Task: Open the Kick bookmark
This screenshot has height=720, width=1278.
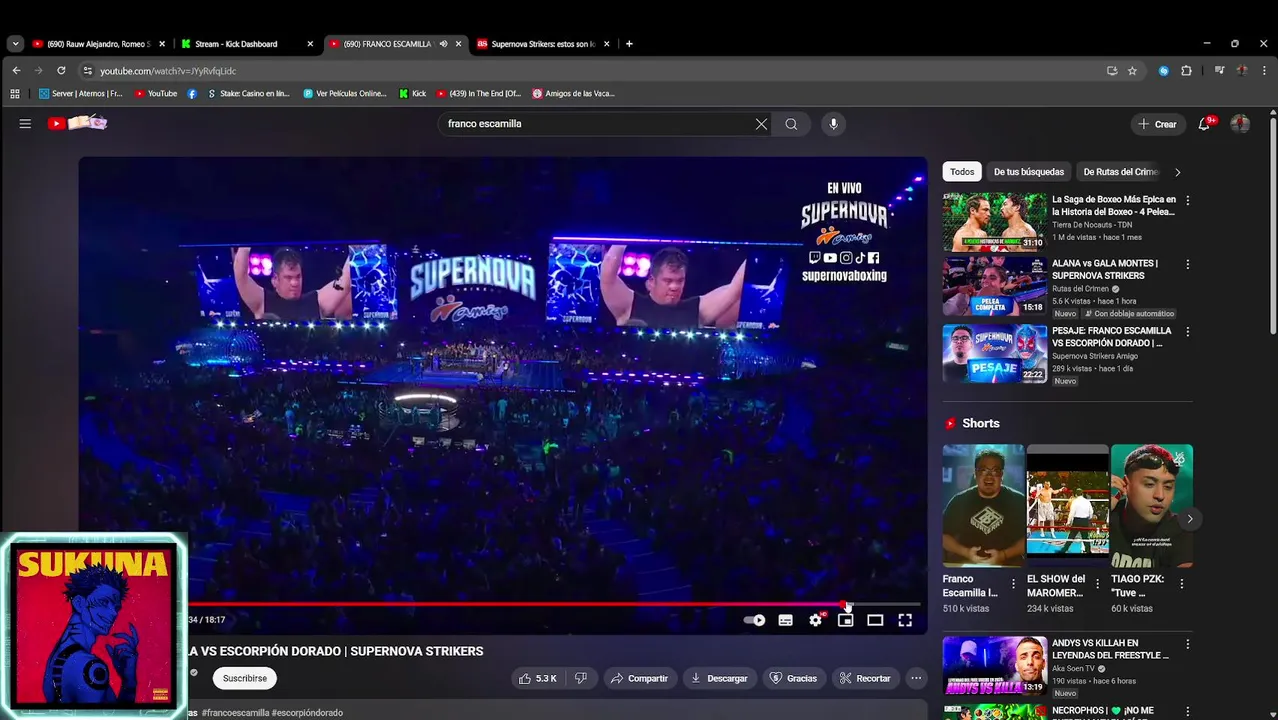Action: (412, 94)
